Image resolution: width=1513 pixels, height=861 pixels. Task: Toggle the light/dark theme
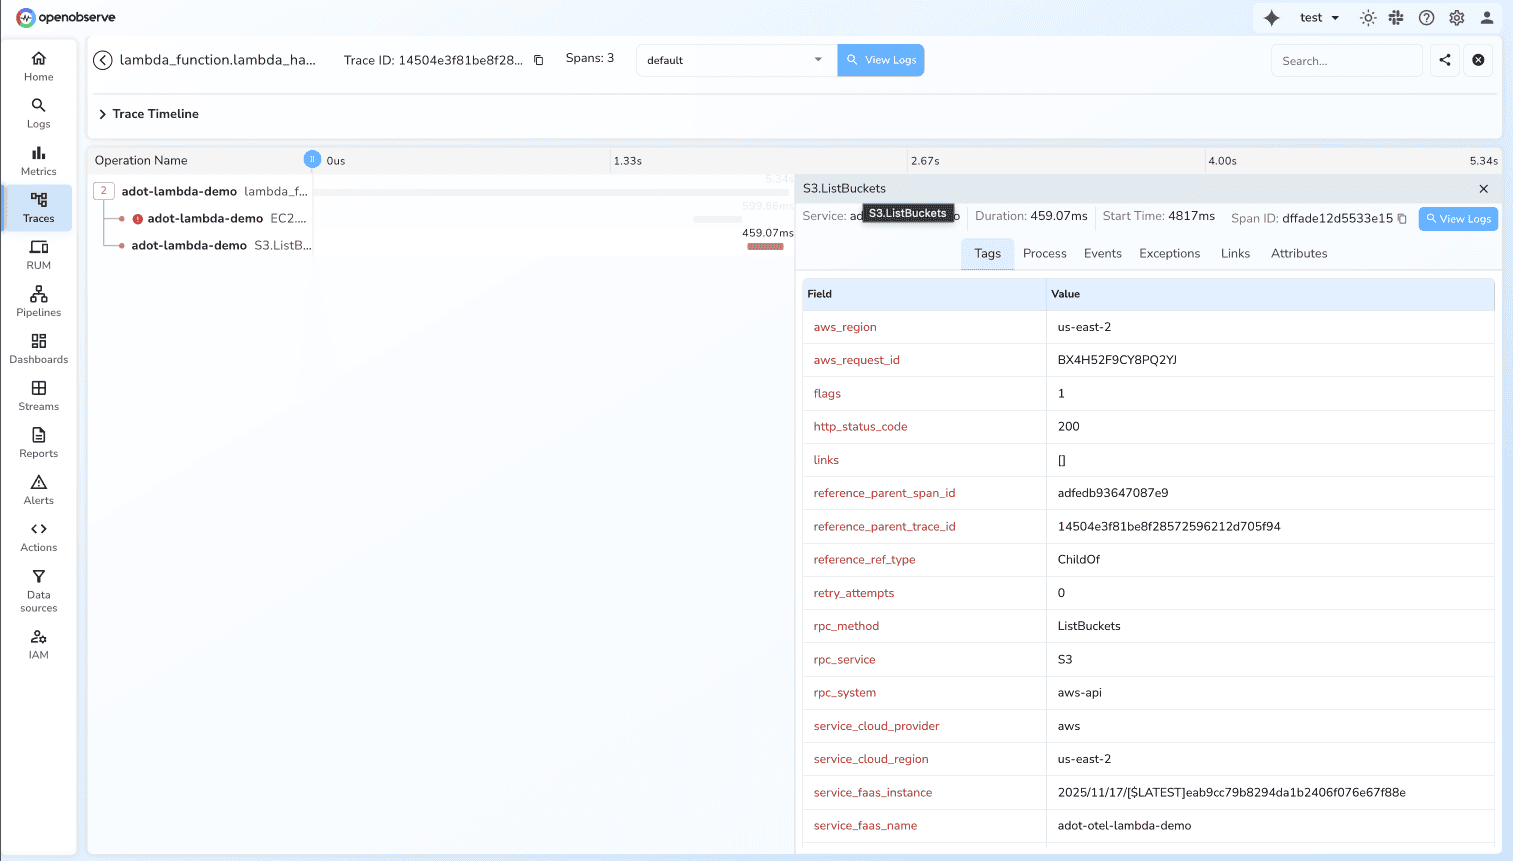coord(1368,18)
